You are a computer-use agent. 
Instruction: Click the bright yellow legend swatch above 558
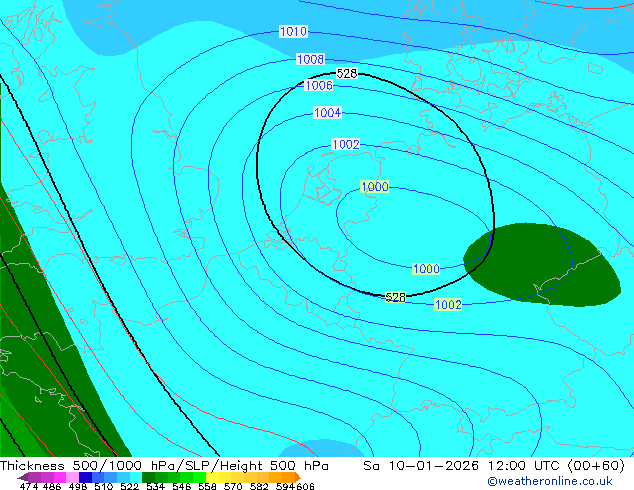(x=212, y=477)
